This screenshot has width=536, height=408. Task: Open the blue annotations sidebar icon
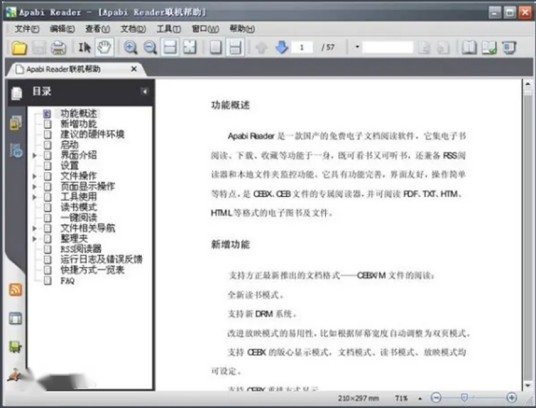16,150
